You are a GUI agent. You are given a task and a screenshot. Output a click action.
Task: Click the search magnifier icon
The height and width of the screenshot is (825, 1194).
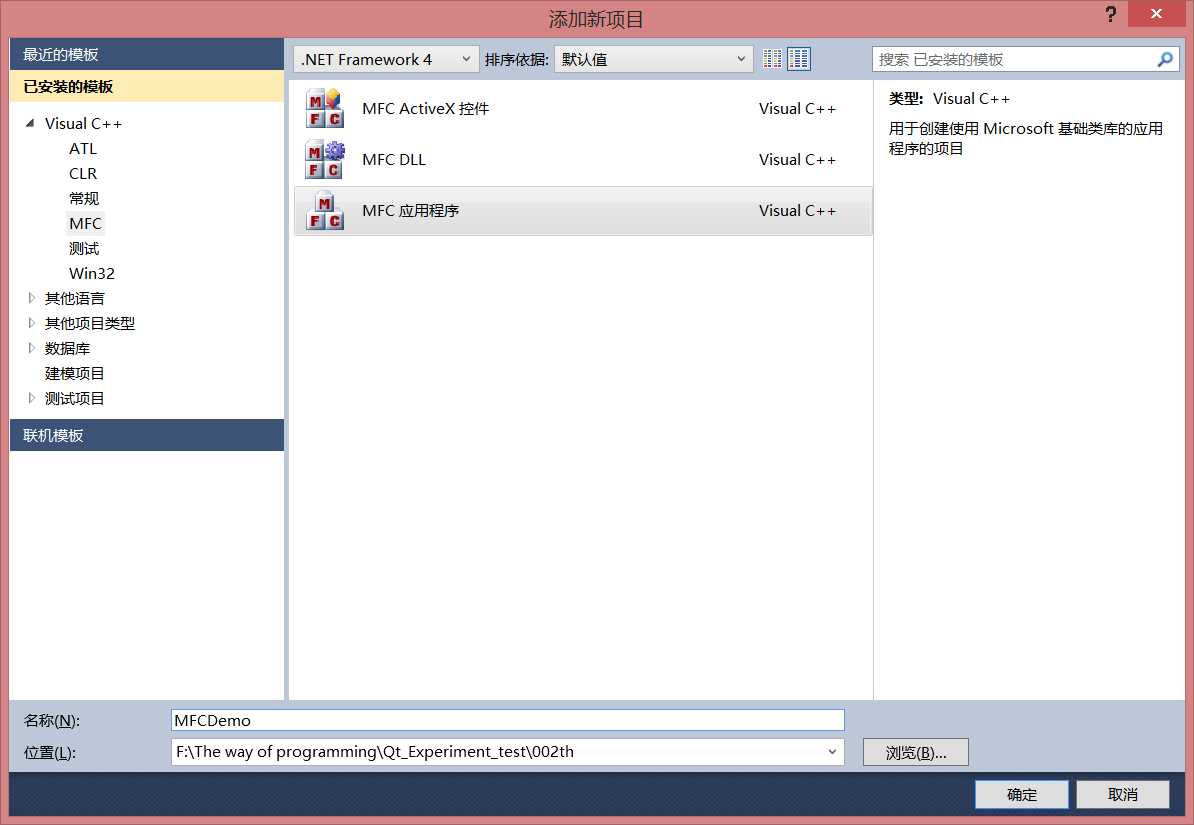[x=1165, y=59]
